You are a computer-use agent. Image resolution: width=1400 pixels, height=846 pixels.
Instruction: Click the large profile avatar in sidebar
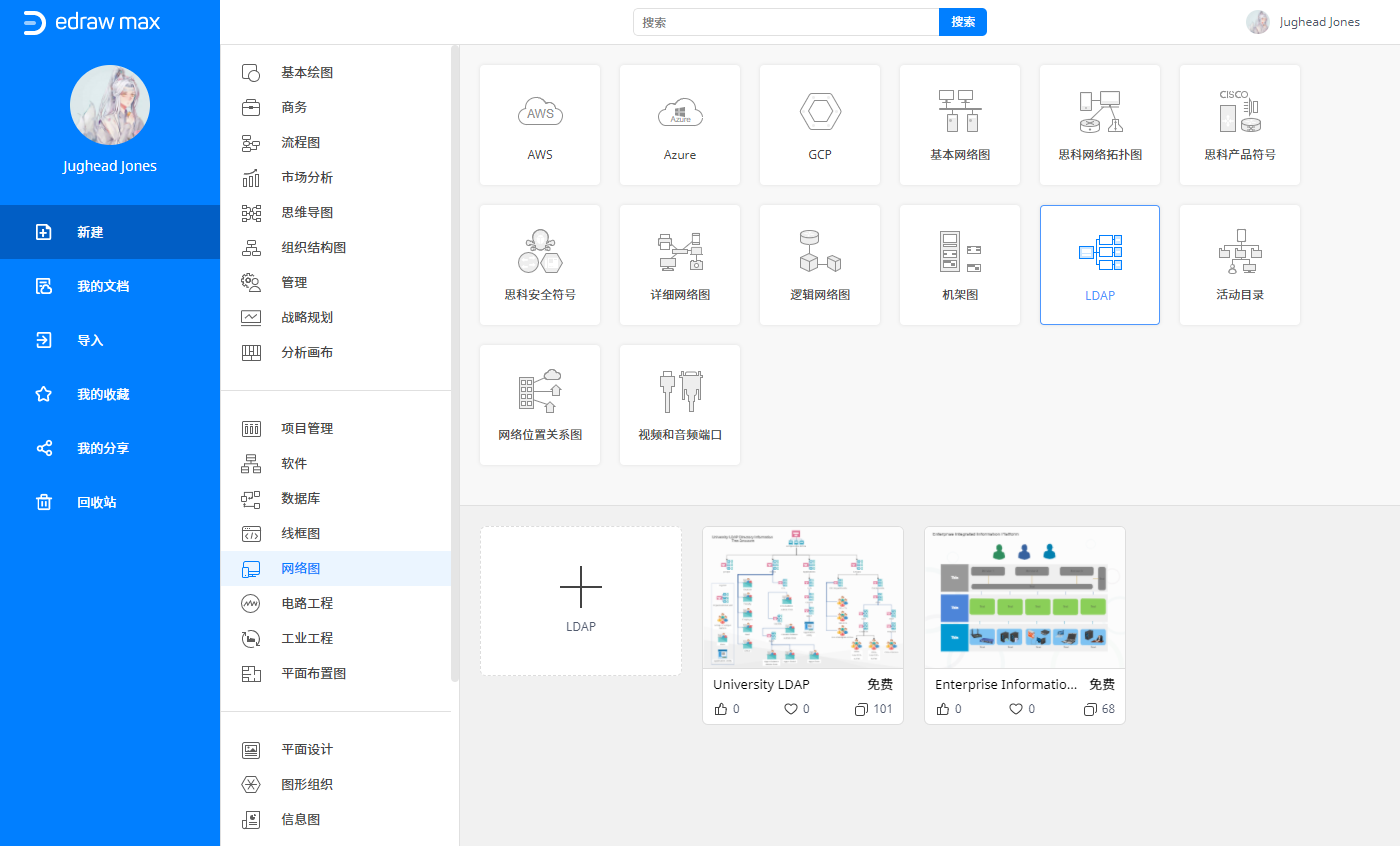tap(110, 105)
